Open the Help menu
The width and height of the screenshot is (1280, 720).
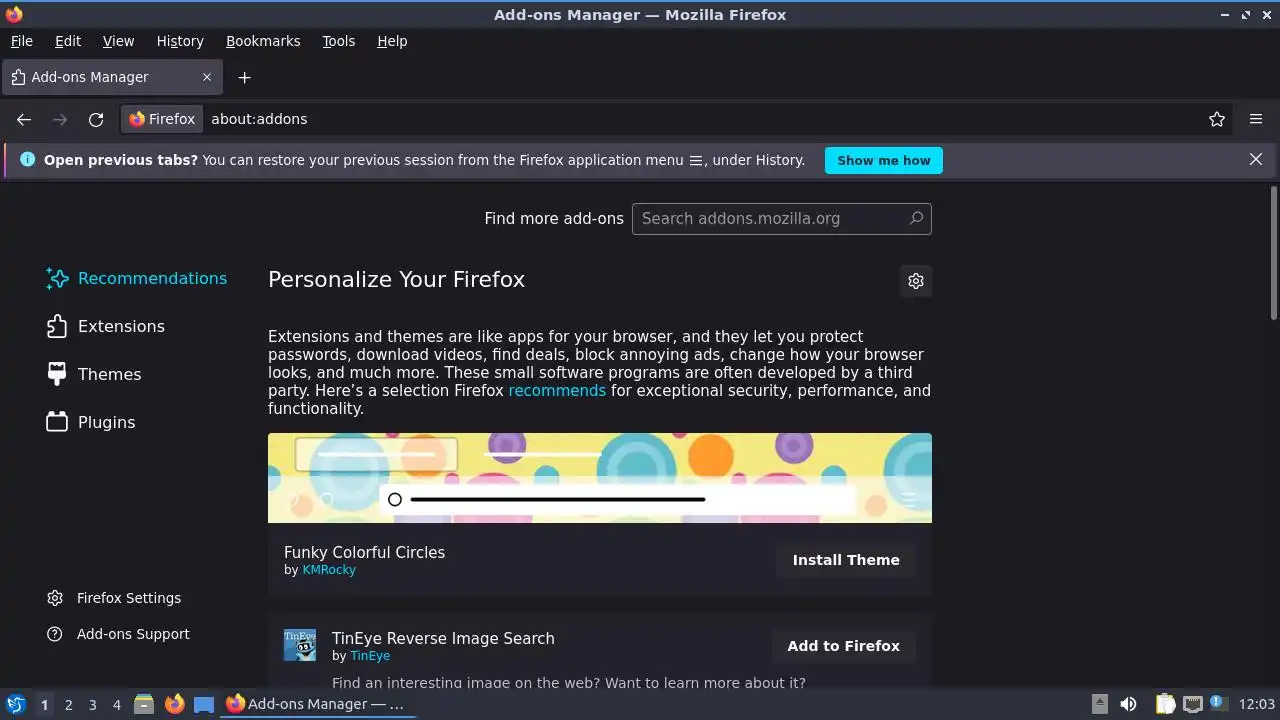[392, 41]
